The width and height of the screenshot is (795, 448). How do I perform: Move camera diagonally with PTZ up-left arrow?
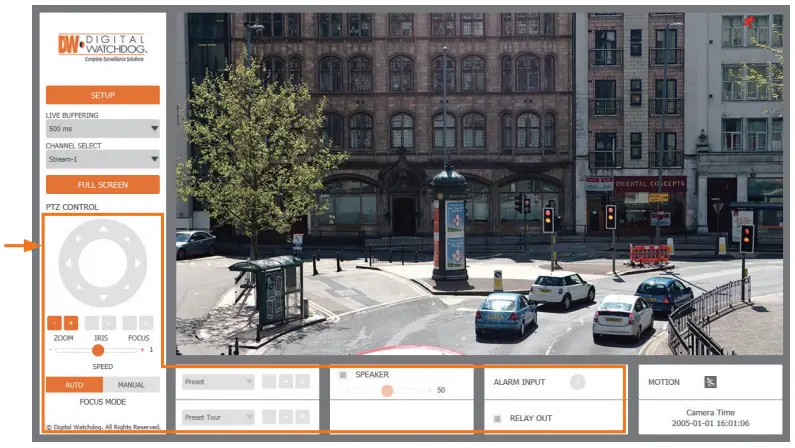(x=79, y=239)
